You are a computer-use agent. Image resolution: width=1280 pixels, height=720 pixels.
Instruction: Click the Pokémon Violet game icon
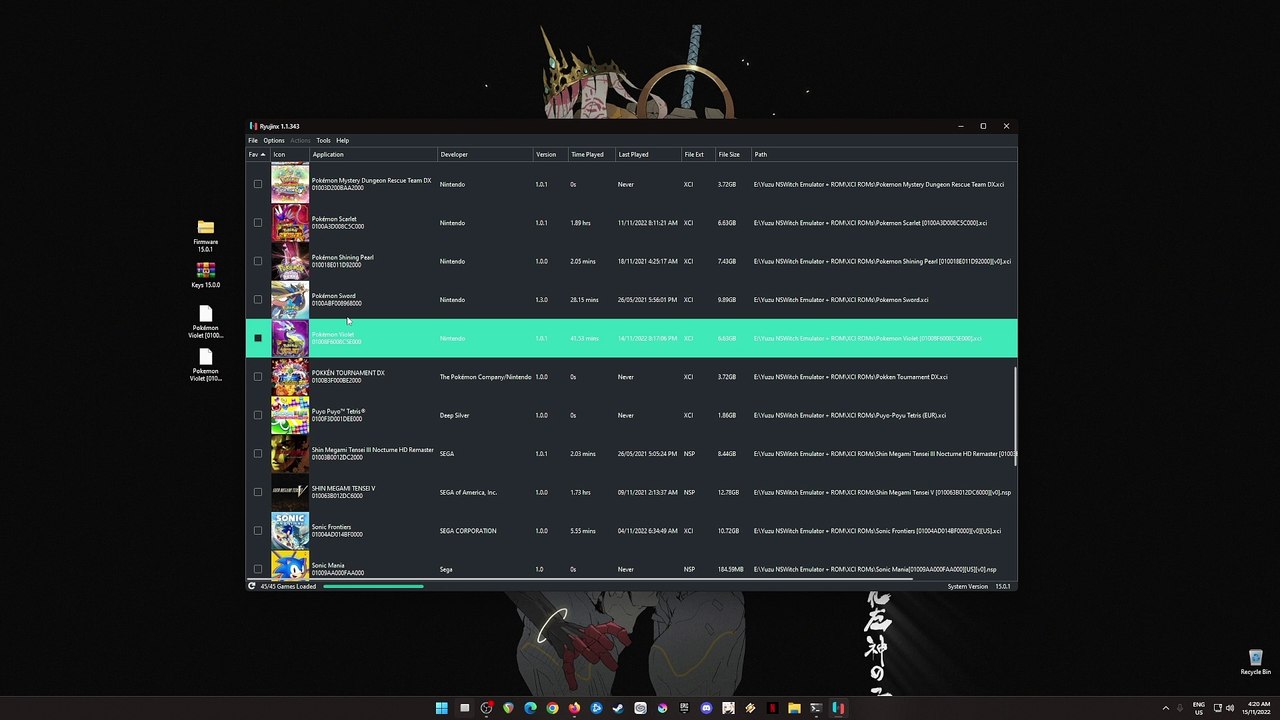(x=290, y=338)
